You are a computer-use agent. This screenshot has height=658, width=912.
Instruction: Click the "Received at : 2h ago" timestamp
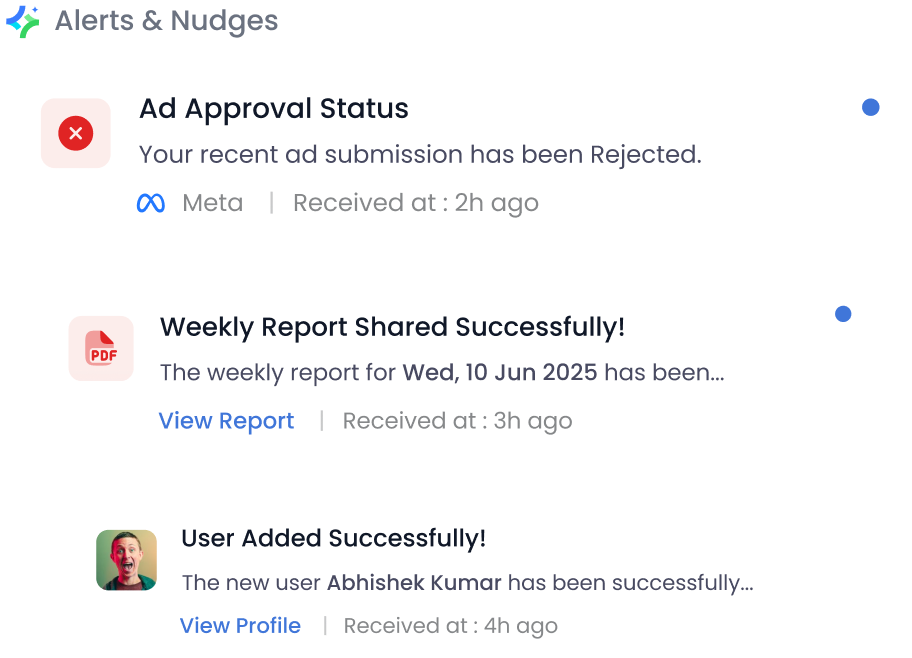[415, 204]
